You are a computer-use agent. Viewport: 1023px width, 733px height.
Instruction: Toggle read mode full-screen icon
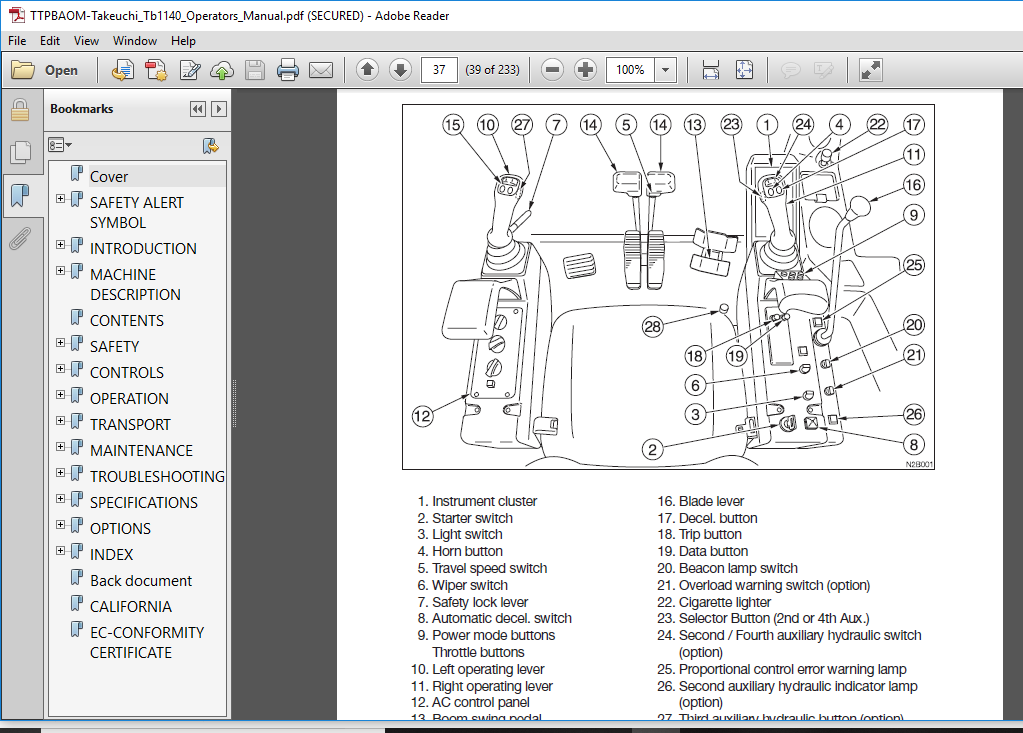click(870, 70)
